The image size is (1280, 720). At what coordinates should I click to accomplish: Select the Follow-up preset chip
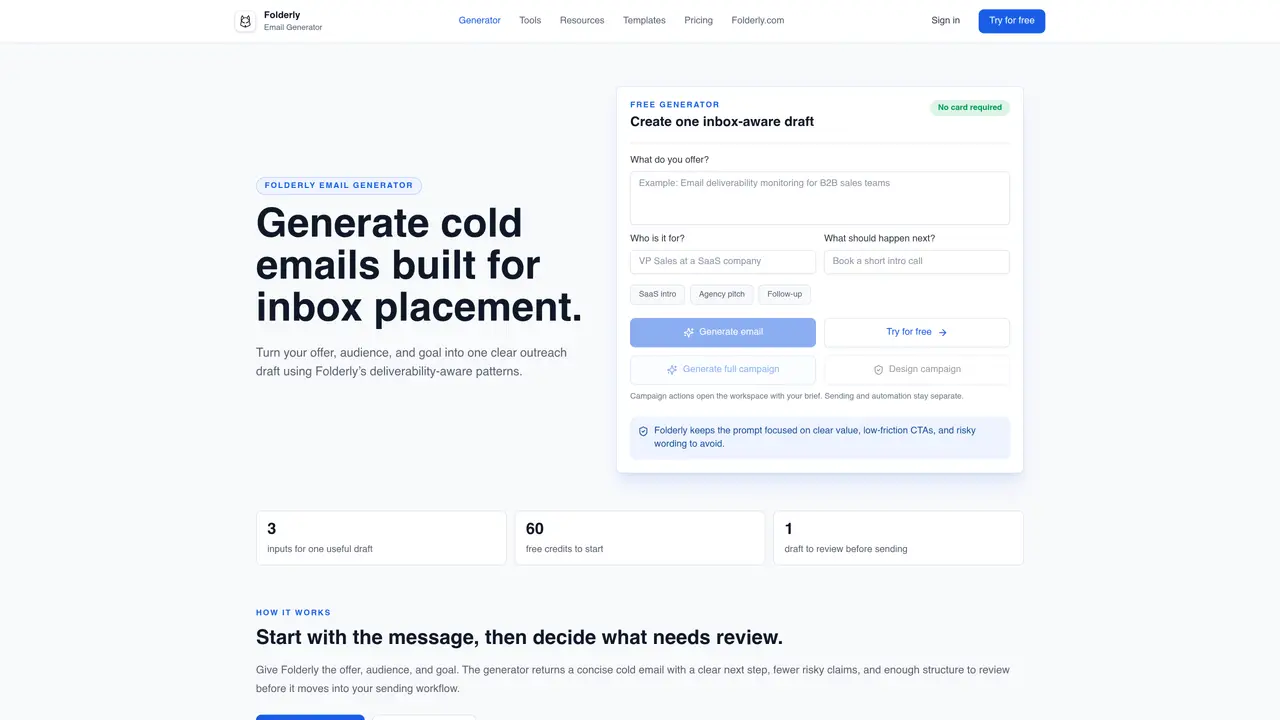(x=785, y=294)
